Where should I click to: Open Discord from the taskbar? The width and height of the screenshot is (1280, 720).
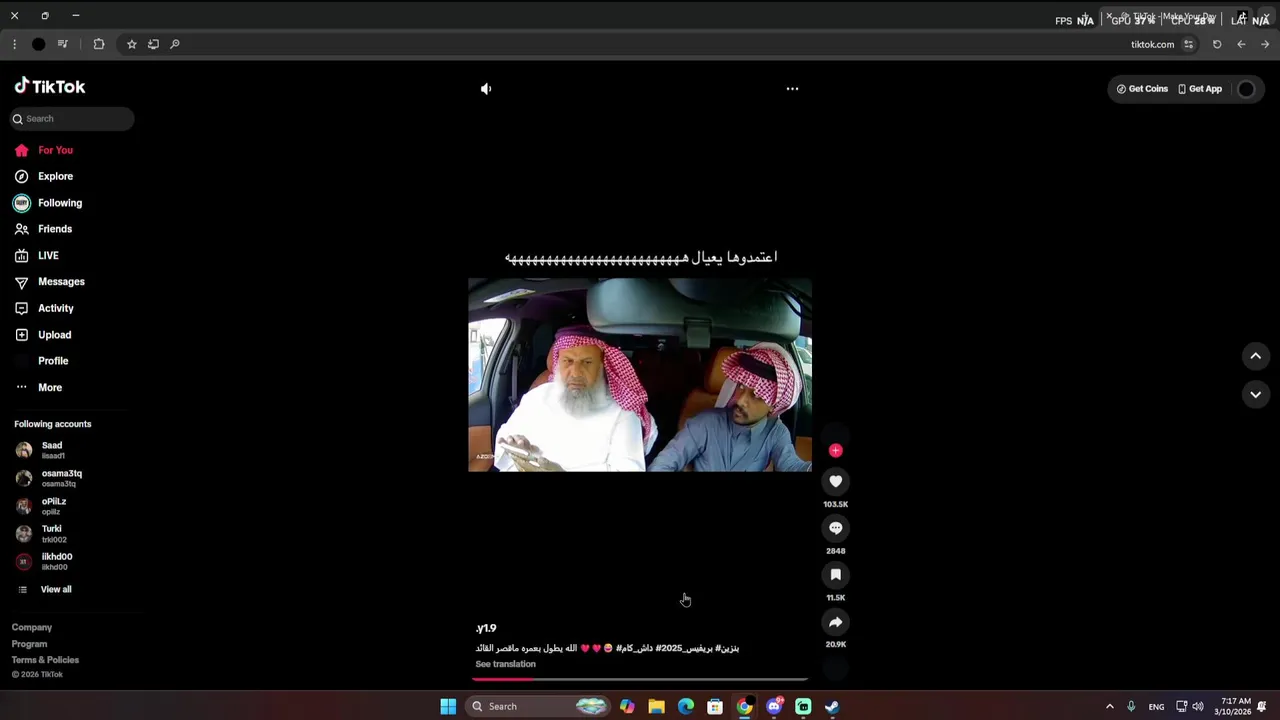pos(774,706)
